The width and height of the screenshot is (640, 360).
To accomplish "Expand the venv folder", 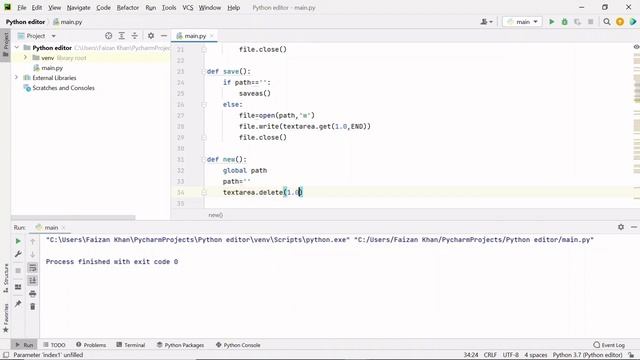I will [x=25, y=58].
